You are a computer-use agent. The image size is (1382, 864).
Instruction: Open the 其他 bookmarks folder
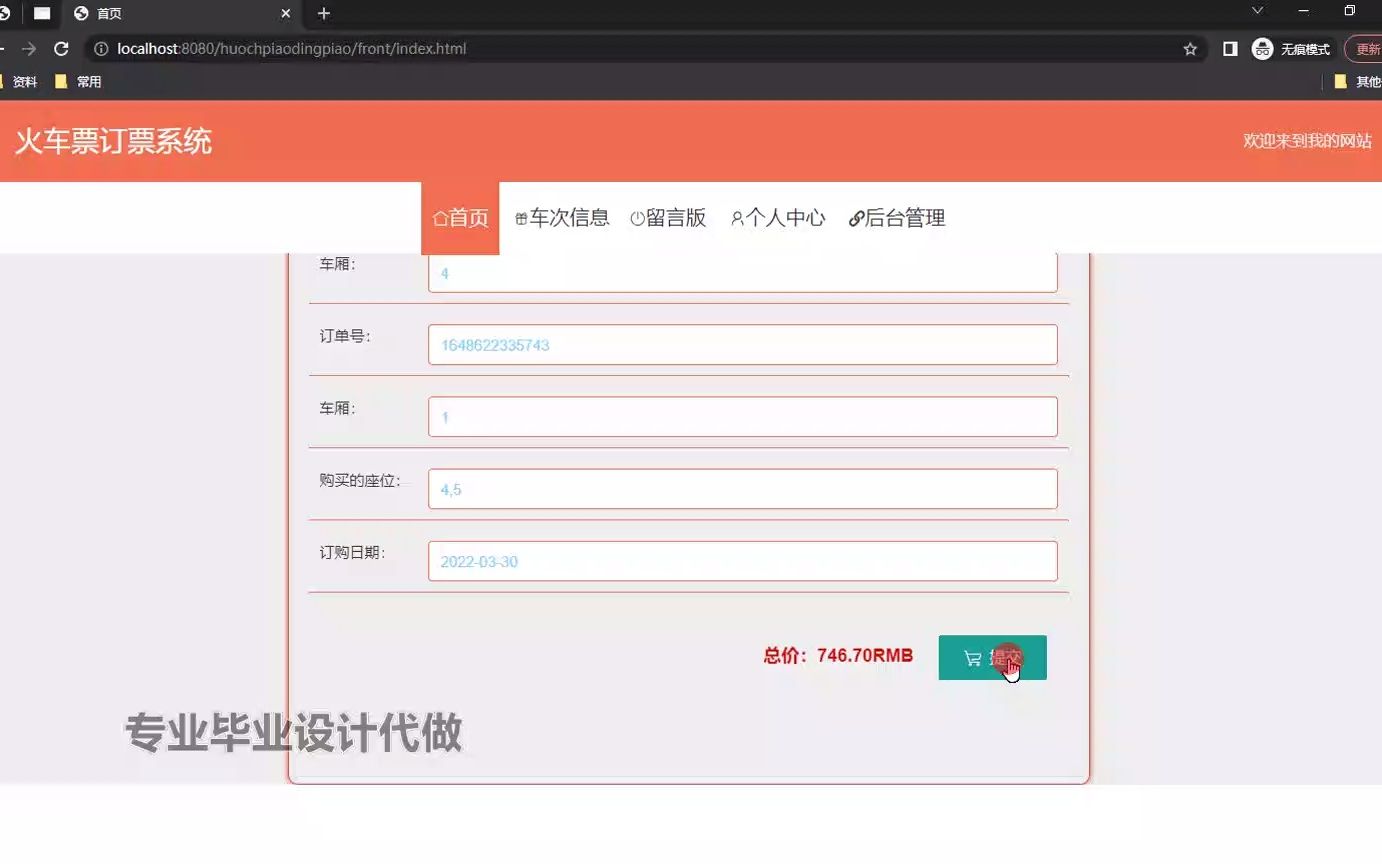click(1358, 82)
